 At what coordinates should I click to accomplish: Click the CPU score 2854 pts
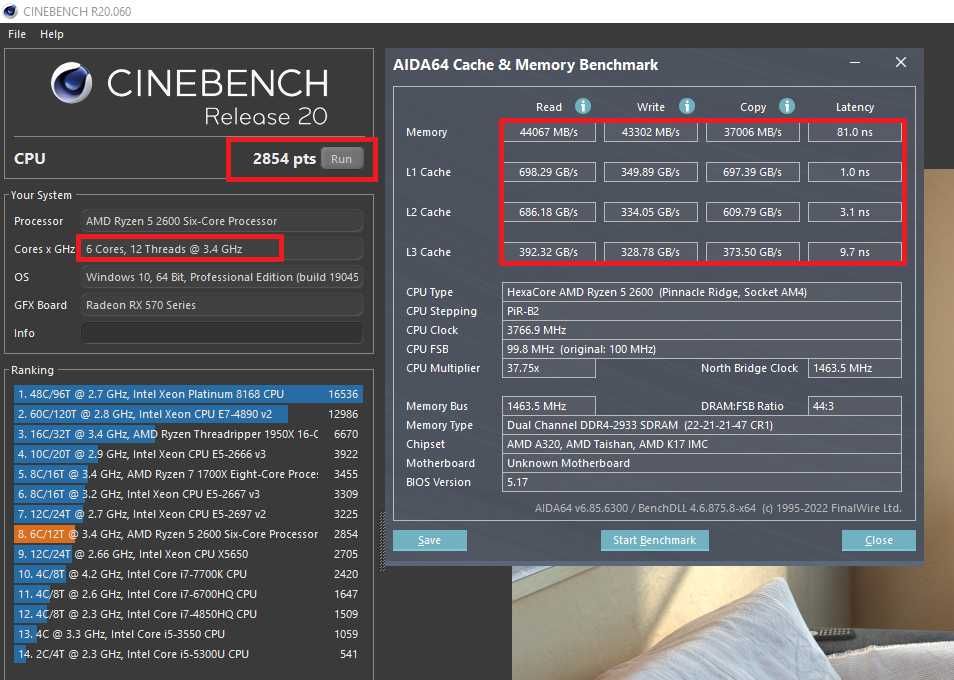(x=284, y=159)
